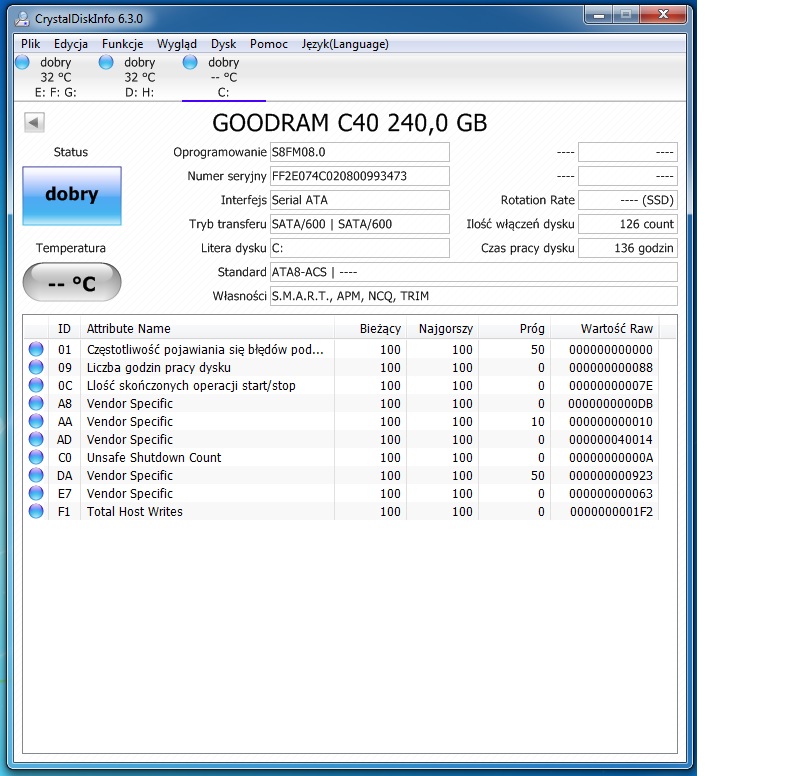Minimize the CrystalDiskInfo window
This screenshot has width=800, height=776.
[598, 15]
